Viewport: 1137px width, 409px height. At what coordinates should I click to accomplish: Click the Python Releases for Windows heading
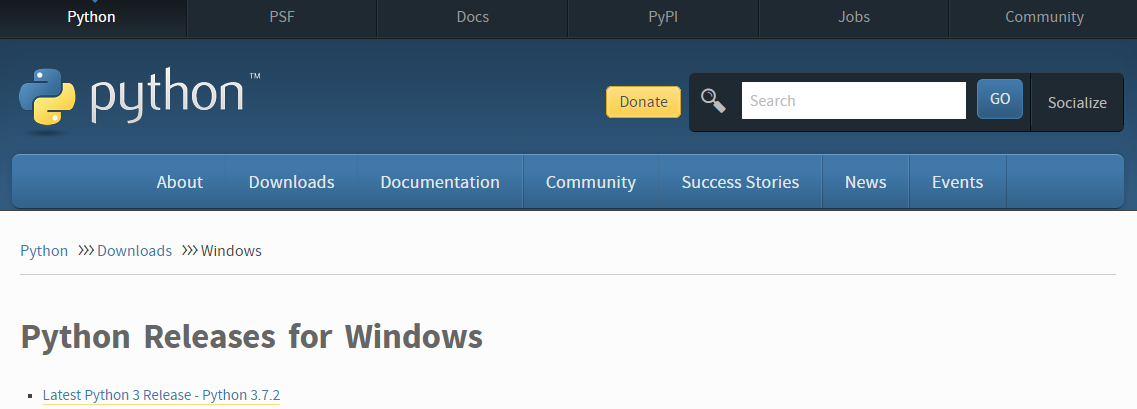[x=252, y=336]
